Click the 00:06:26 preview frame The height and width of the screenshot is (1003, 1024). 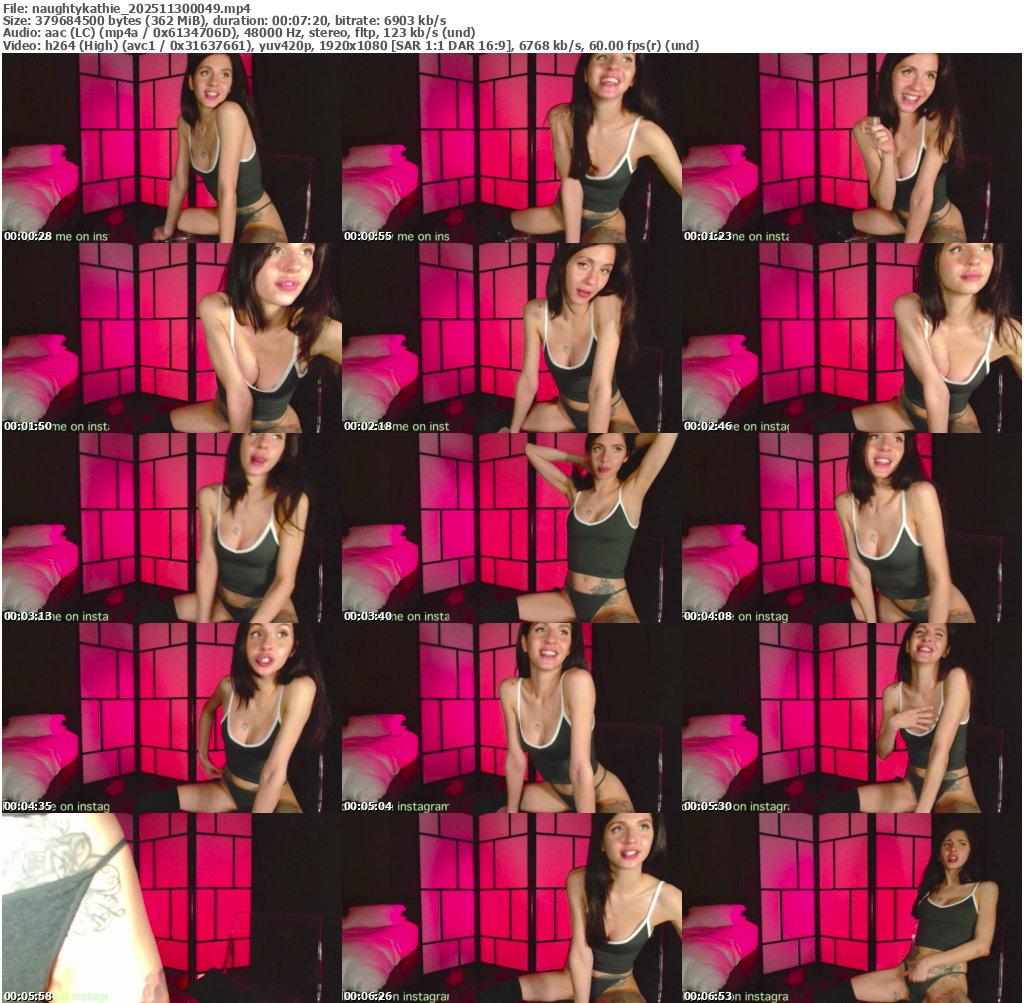pyautogui.click(x=511, y=908)
